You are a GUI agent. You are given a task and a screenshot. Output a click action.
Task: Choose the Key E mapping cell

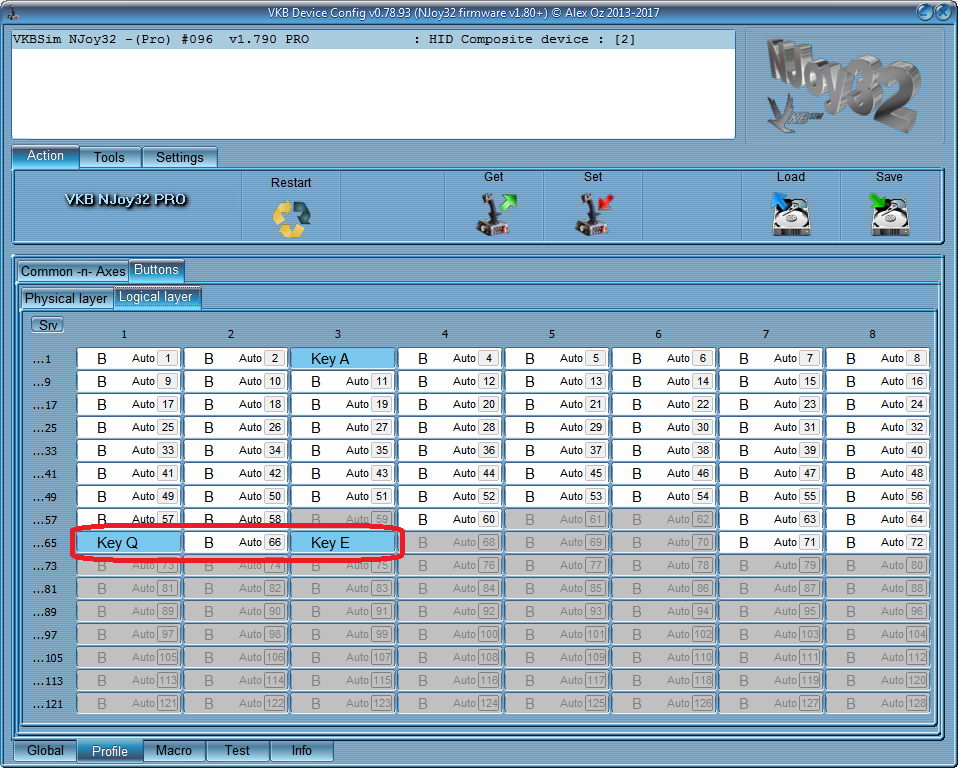tap(343, 543)
